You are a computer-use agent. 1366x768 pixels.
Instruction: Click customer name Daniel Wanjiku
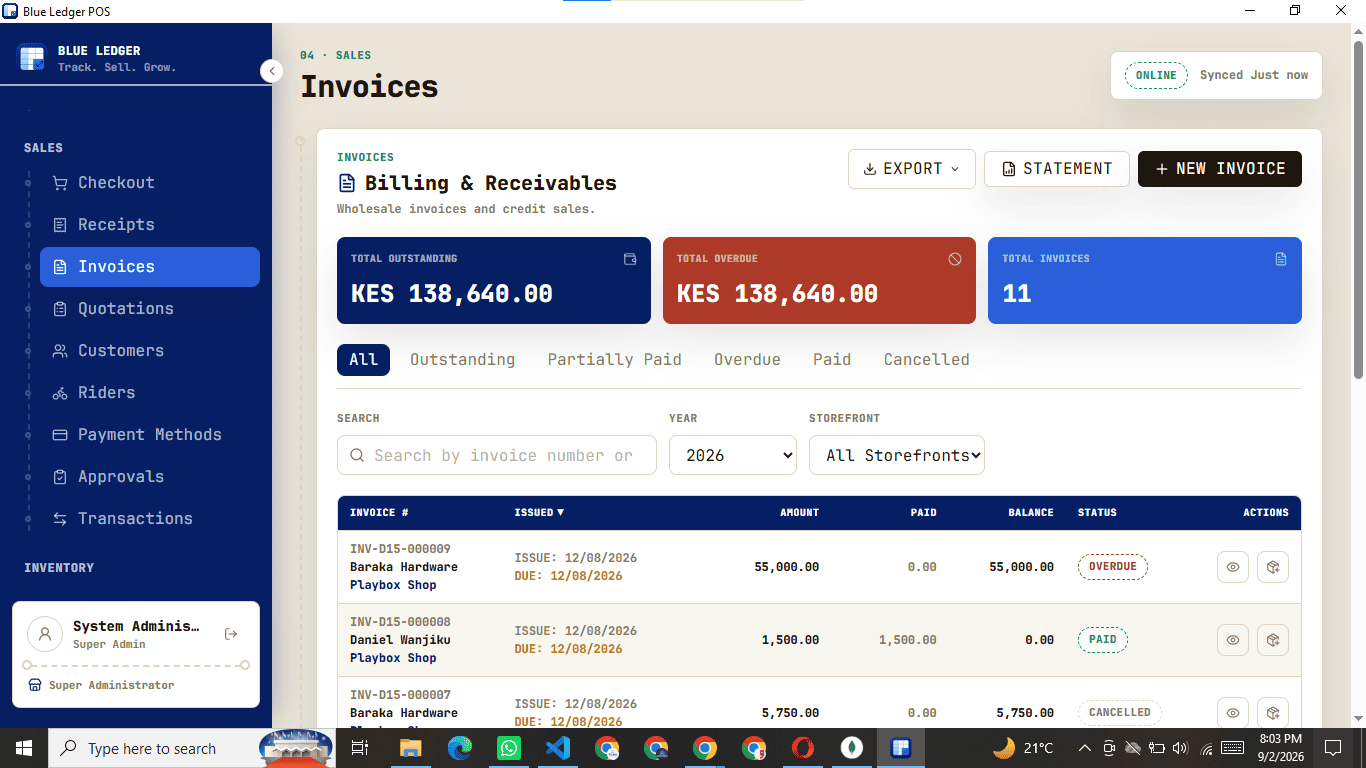pyautogui.click(x=400, y=640)
